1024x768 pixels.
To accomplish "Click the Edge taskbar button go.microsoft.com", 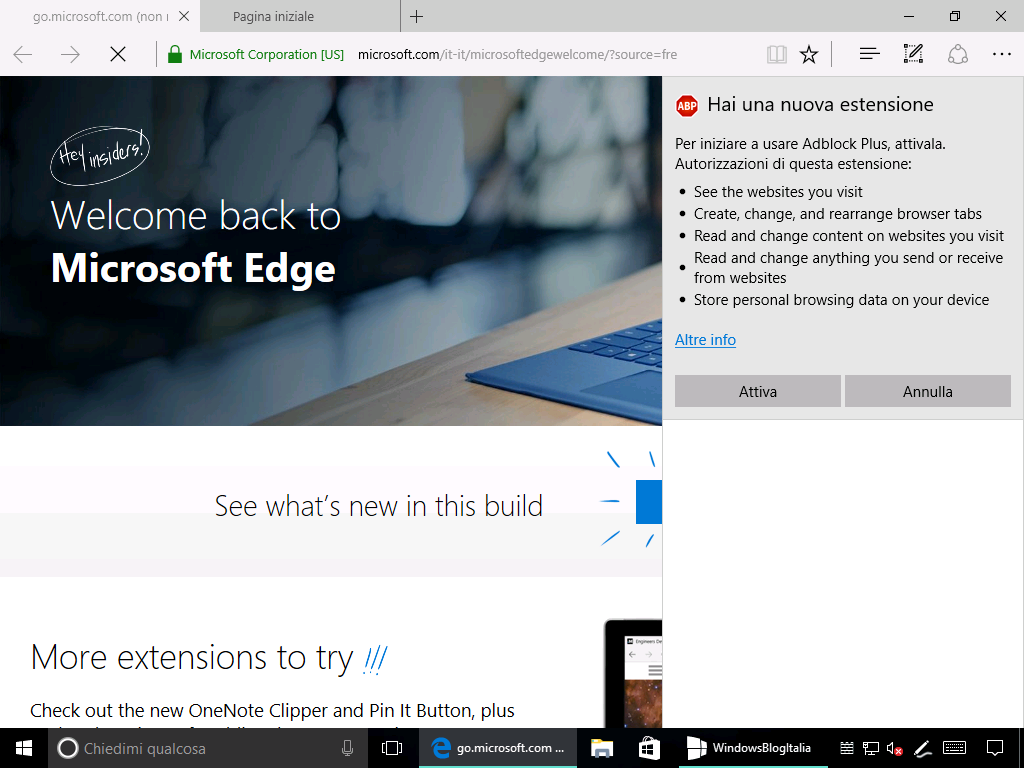I will pyautogui.click(x=498, y=748).
